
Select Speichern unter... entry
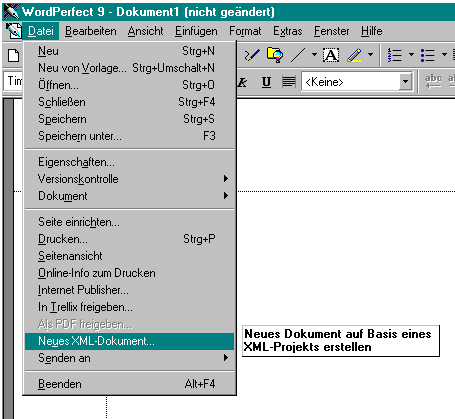129,136
